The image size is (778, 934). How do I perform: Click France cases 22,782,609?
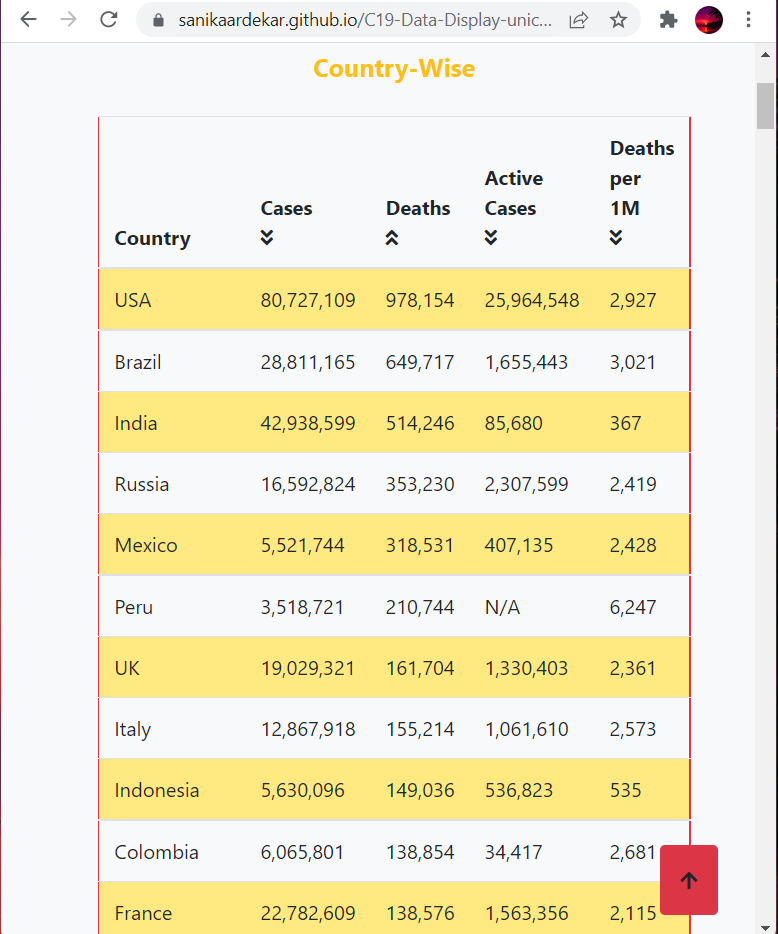(x=308, y=913)
